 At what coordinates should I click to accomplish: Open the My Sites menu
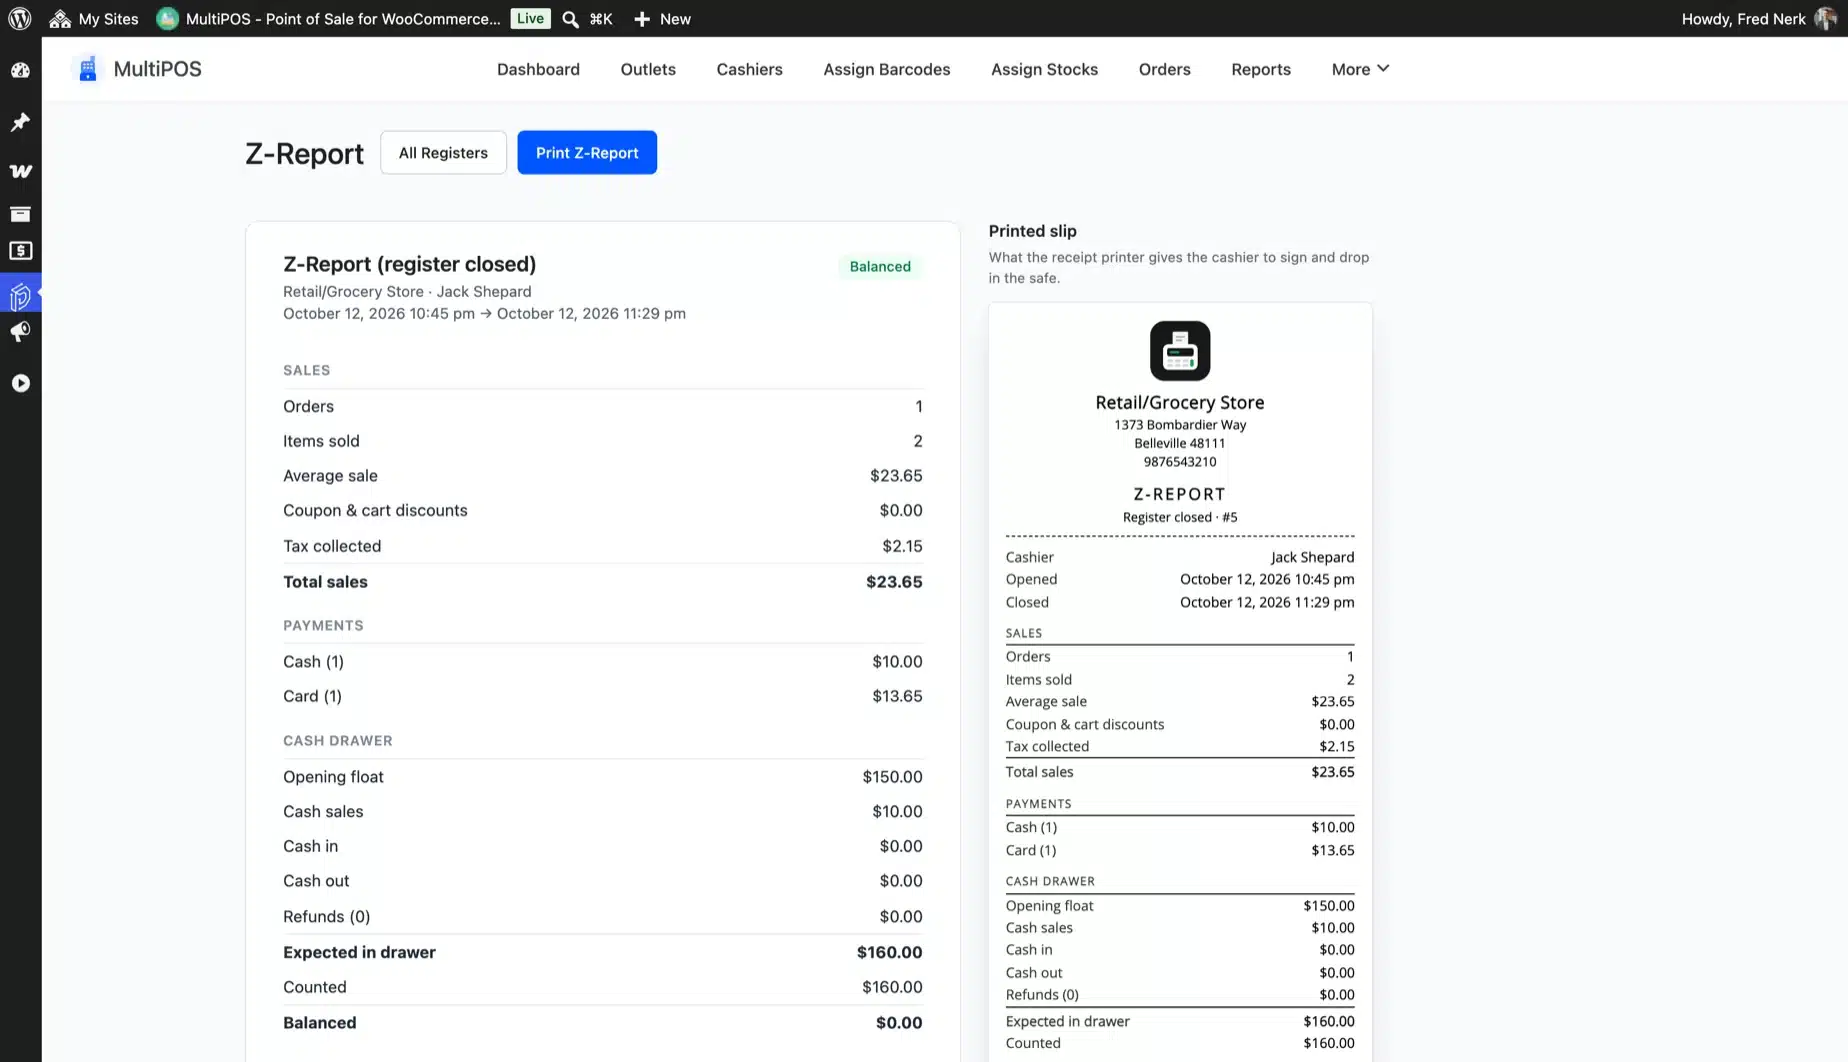click(94, 18)
